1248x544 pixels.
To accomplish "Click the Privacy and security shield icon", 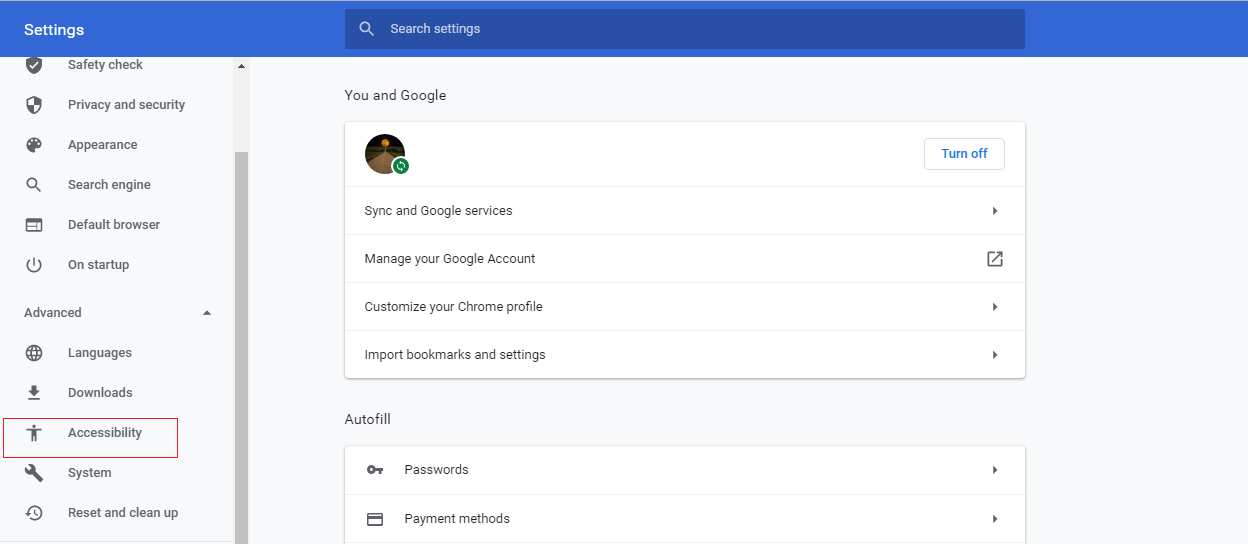I will (x=34, y=105).
